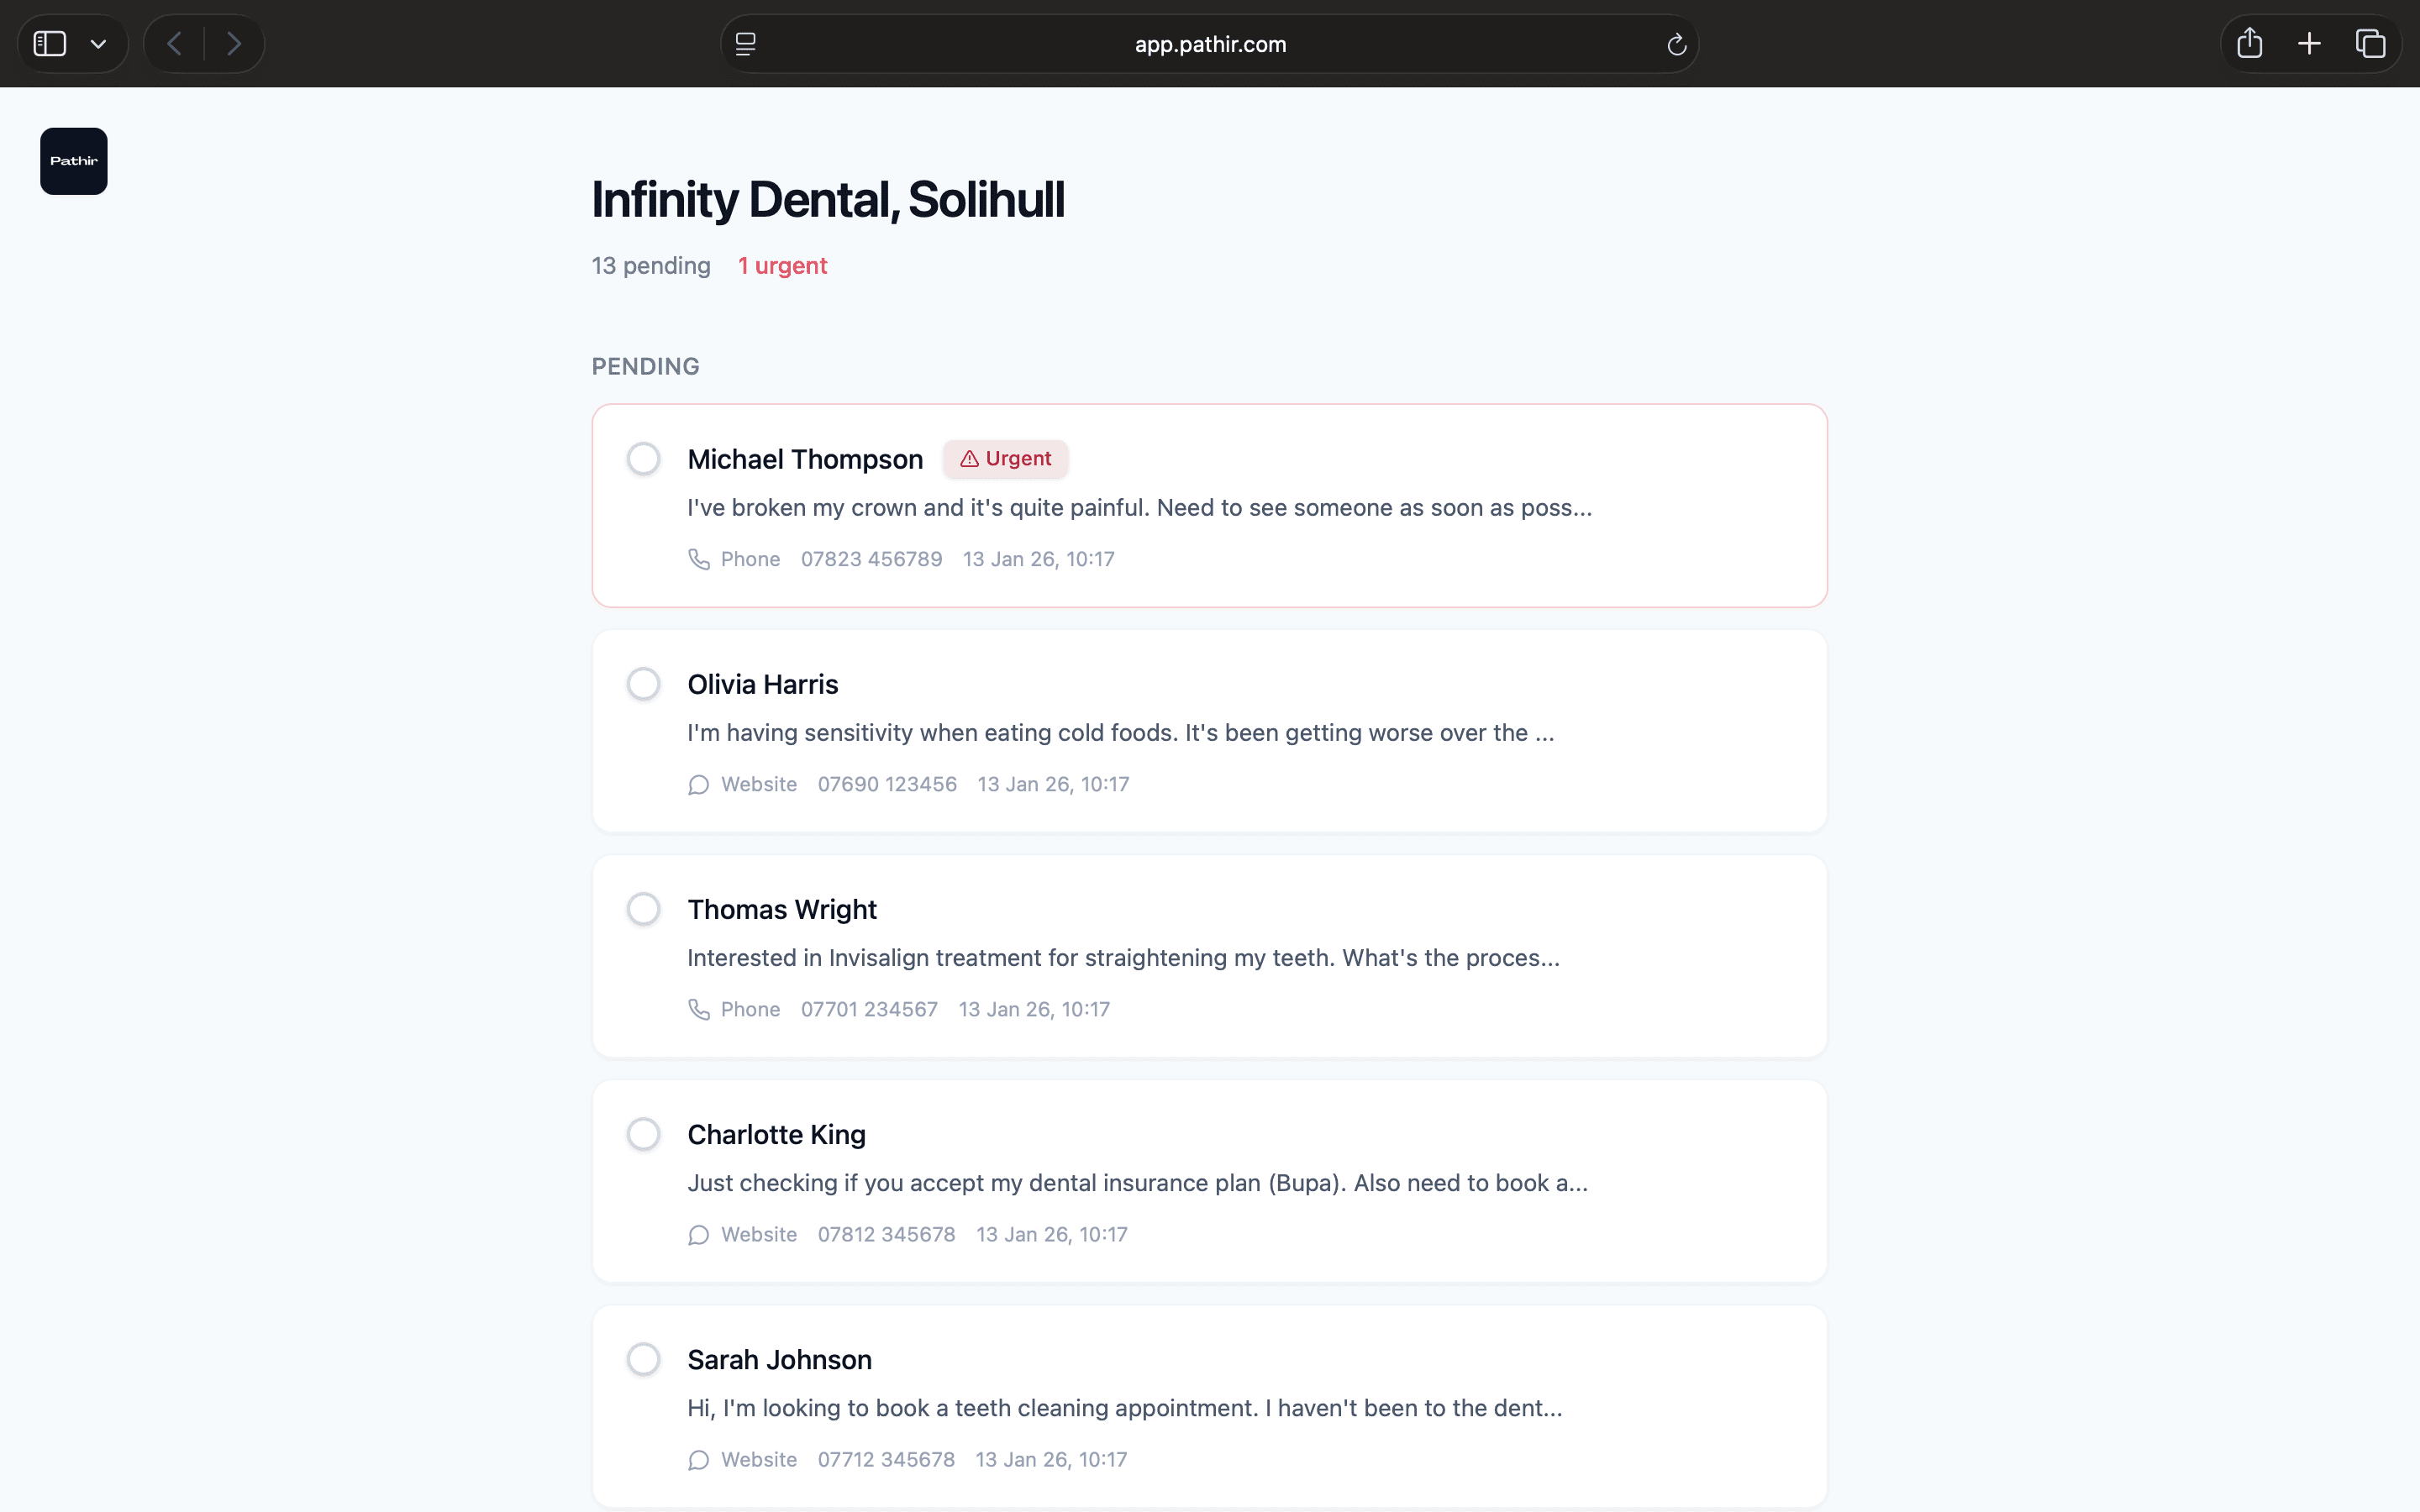Click the page reader icon in address bar

click(x=746, y=44)
